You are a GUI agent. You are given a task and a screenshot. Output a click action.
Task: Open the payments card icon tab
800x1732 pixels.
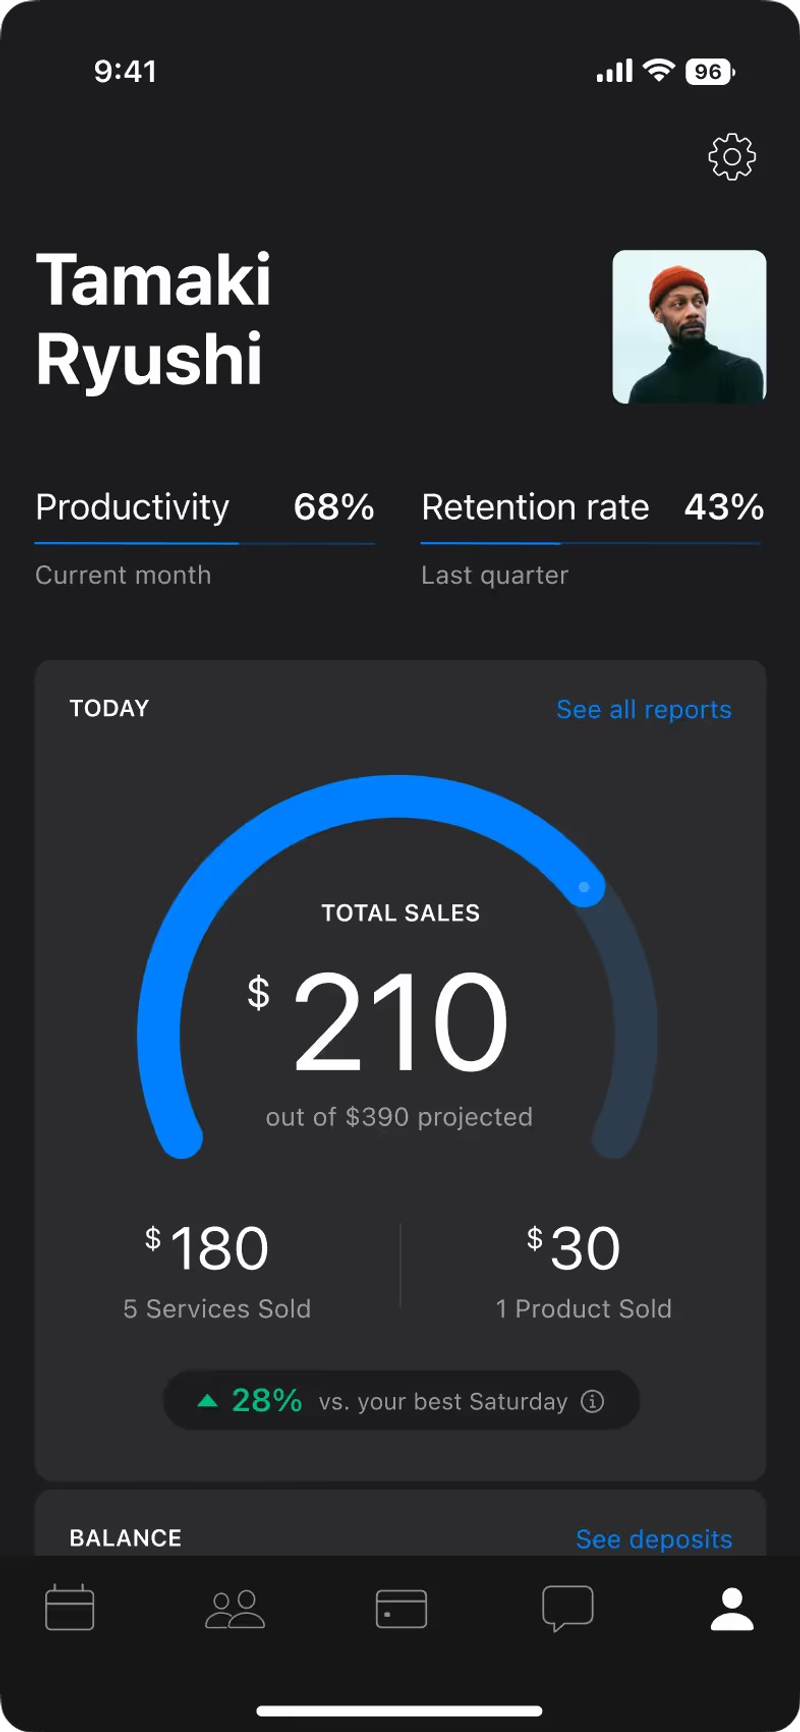tap(401, 1608)
